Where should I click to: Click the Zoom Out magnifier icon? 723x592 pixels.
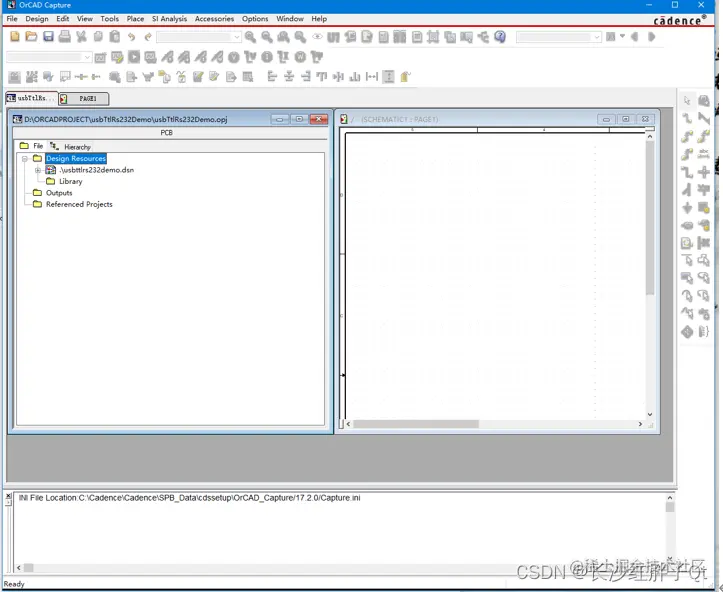click(267, 36)
